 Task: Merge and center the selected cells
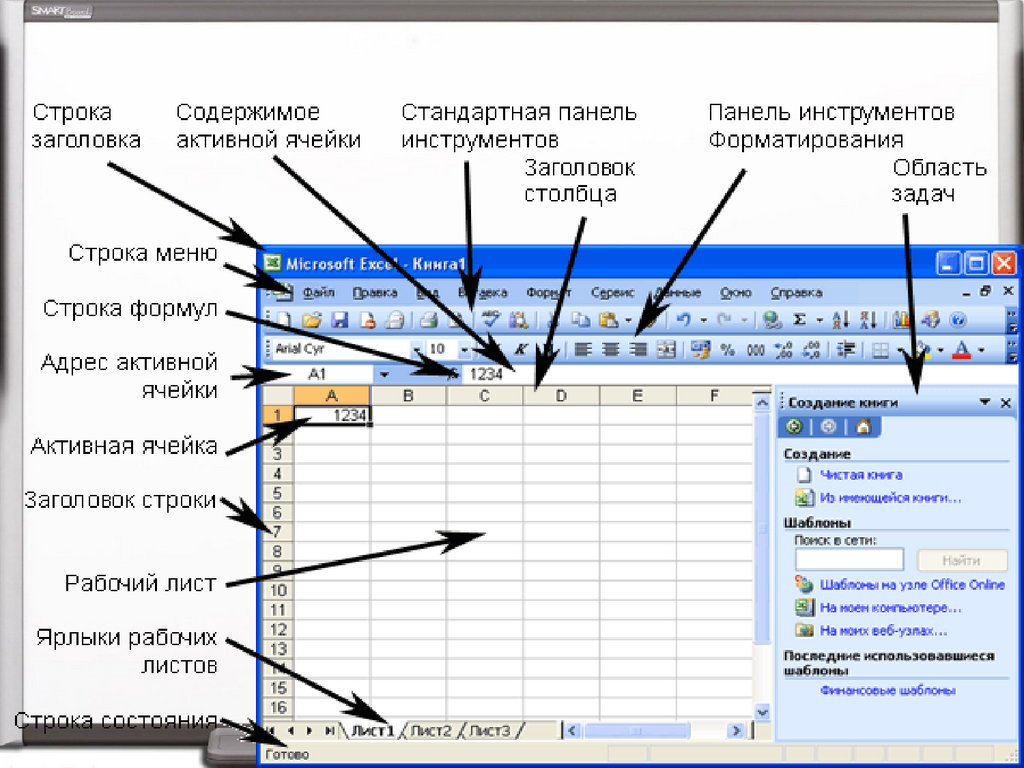pos(665,350)
